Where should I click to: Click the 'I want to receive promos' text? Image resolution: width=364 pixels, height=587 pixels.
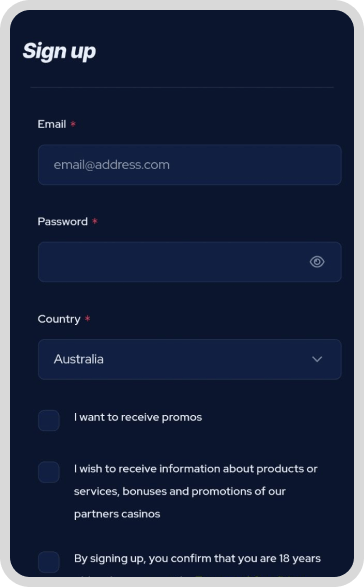pos(138,417)
